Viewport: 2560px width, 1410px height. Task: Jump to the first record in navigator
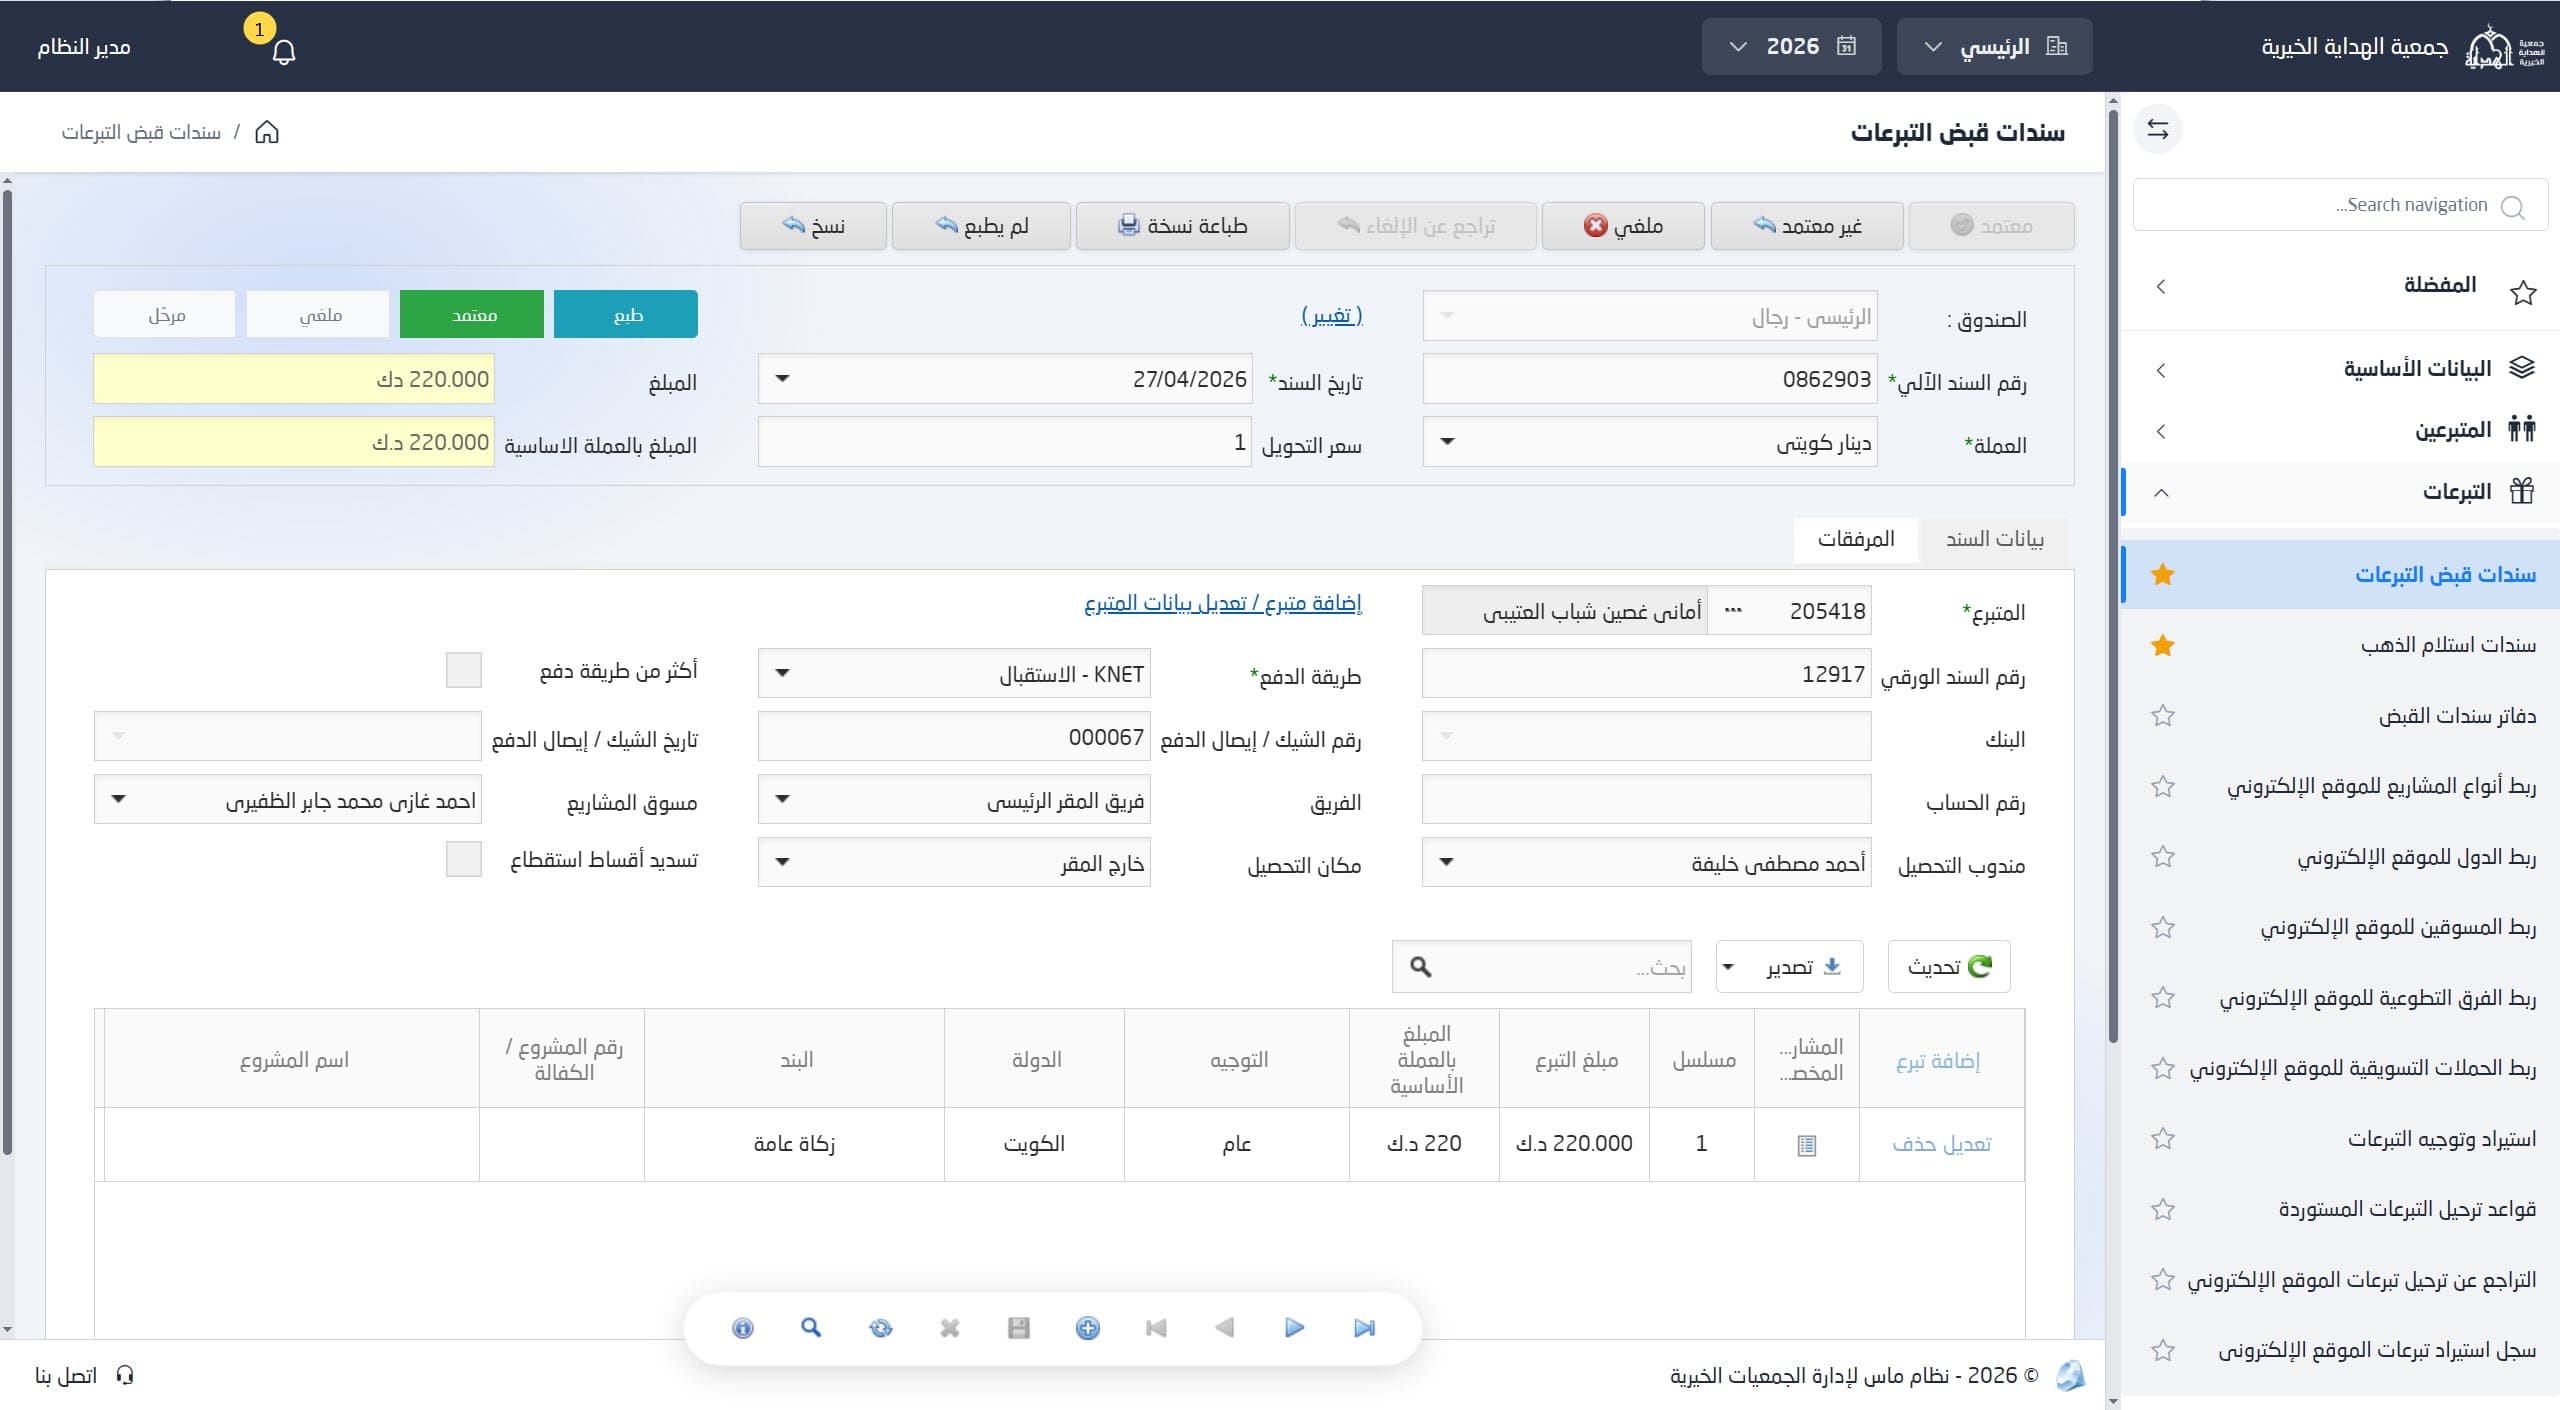(1156, 1328)
